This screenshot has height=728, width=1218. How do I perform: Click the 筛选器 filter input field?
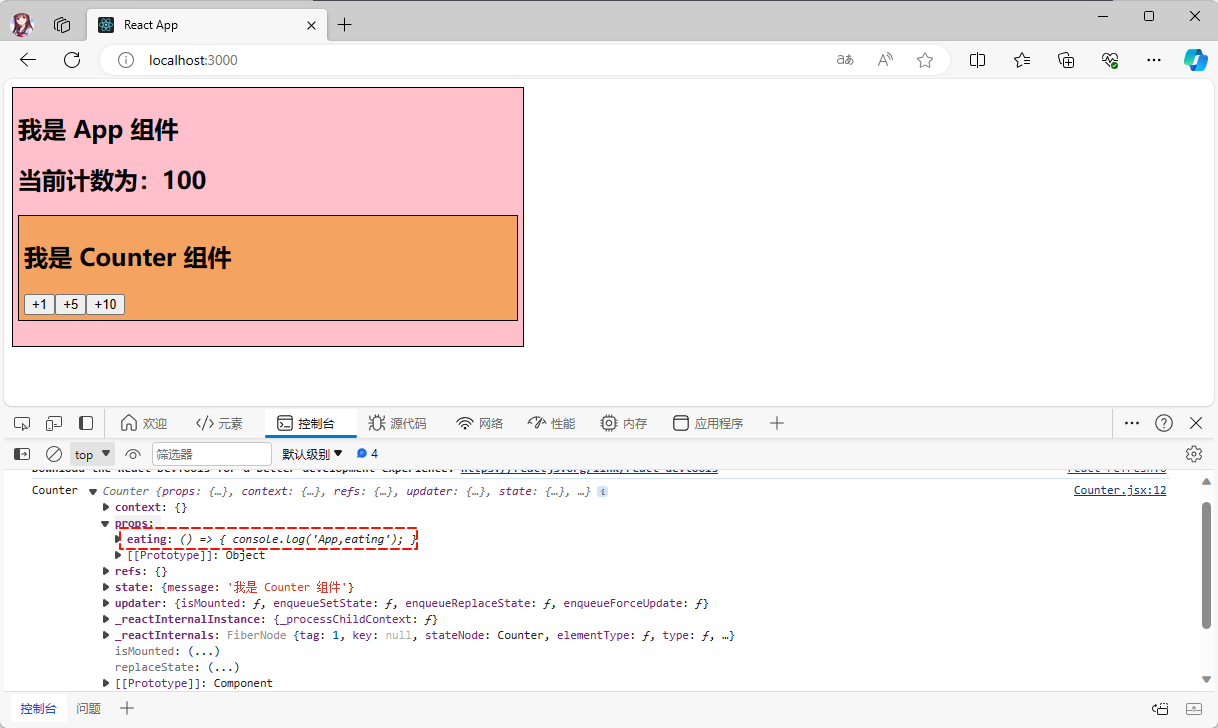tap(211, 453)
